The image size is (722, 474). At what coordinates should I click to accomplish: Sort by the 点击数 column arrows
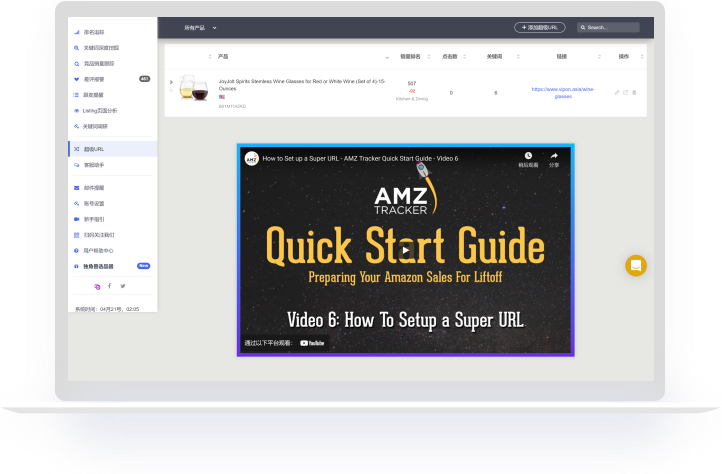click(465, 57)
